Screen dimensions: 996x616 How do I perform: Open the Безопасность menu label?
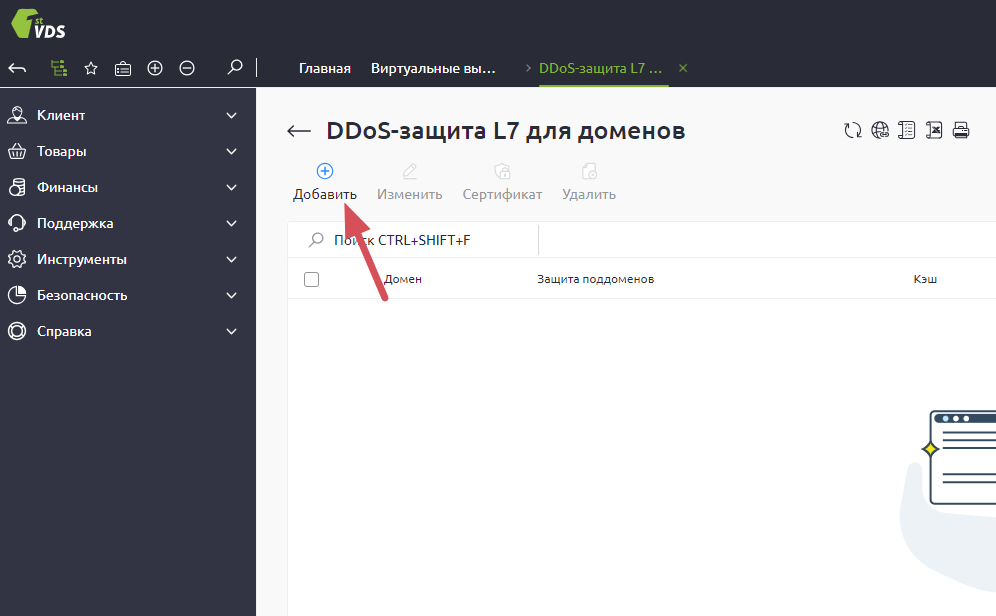(x=82, y=295)
